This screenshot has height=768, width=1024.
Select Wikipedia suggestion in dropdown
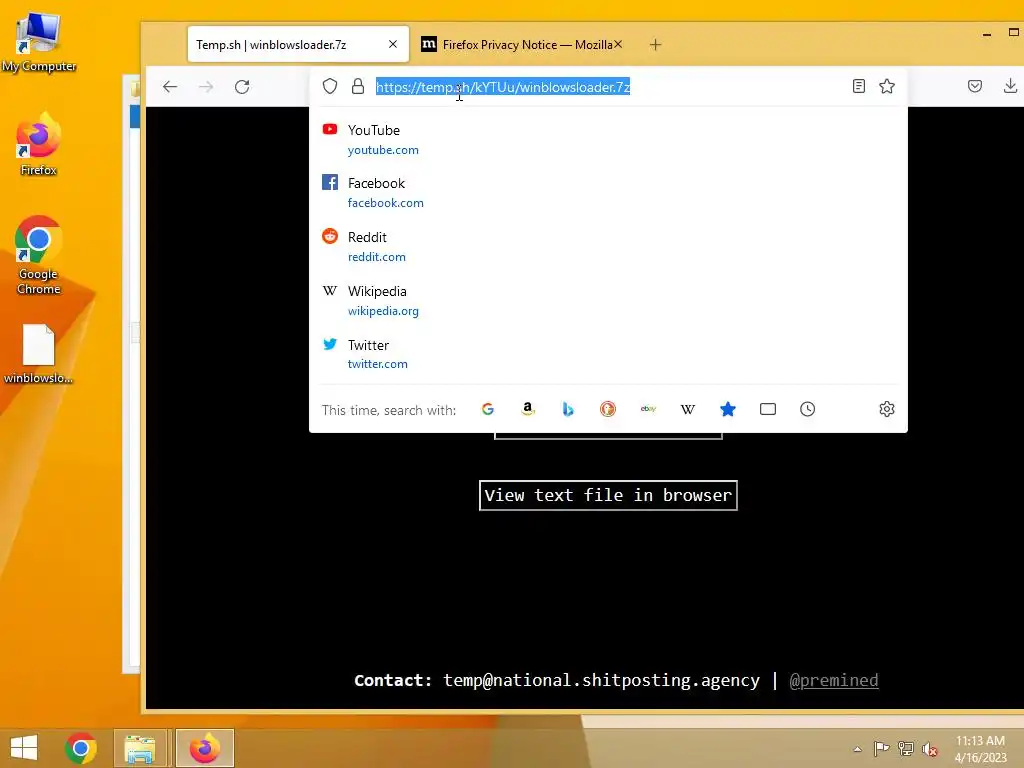[x=608, y=300]
